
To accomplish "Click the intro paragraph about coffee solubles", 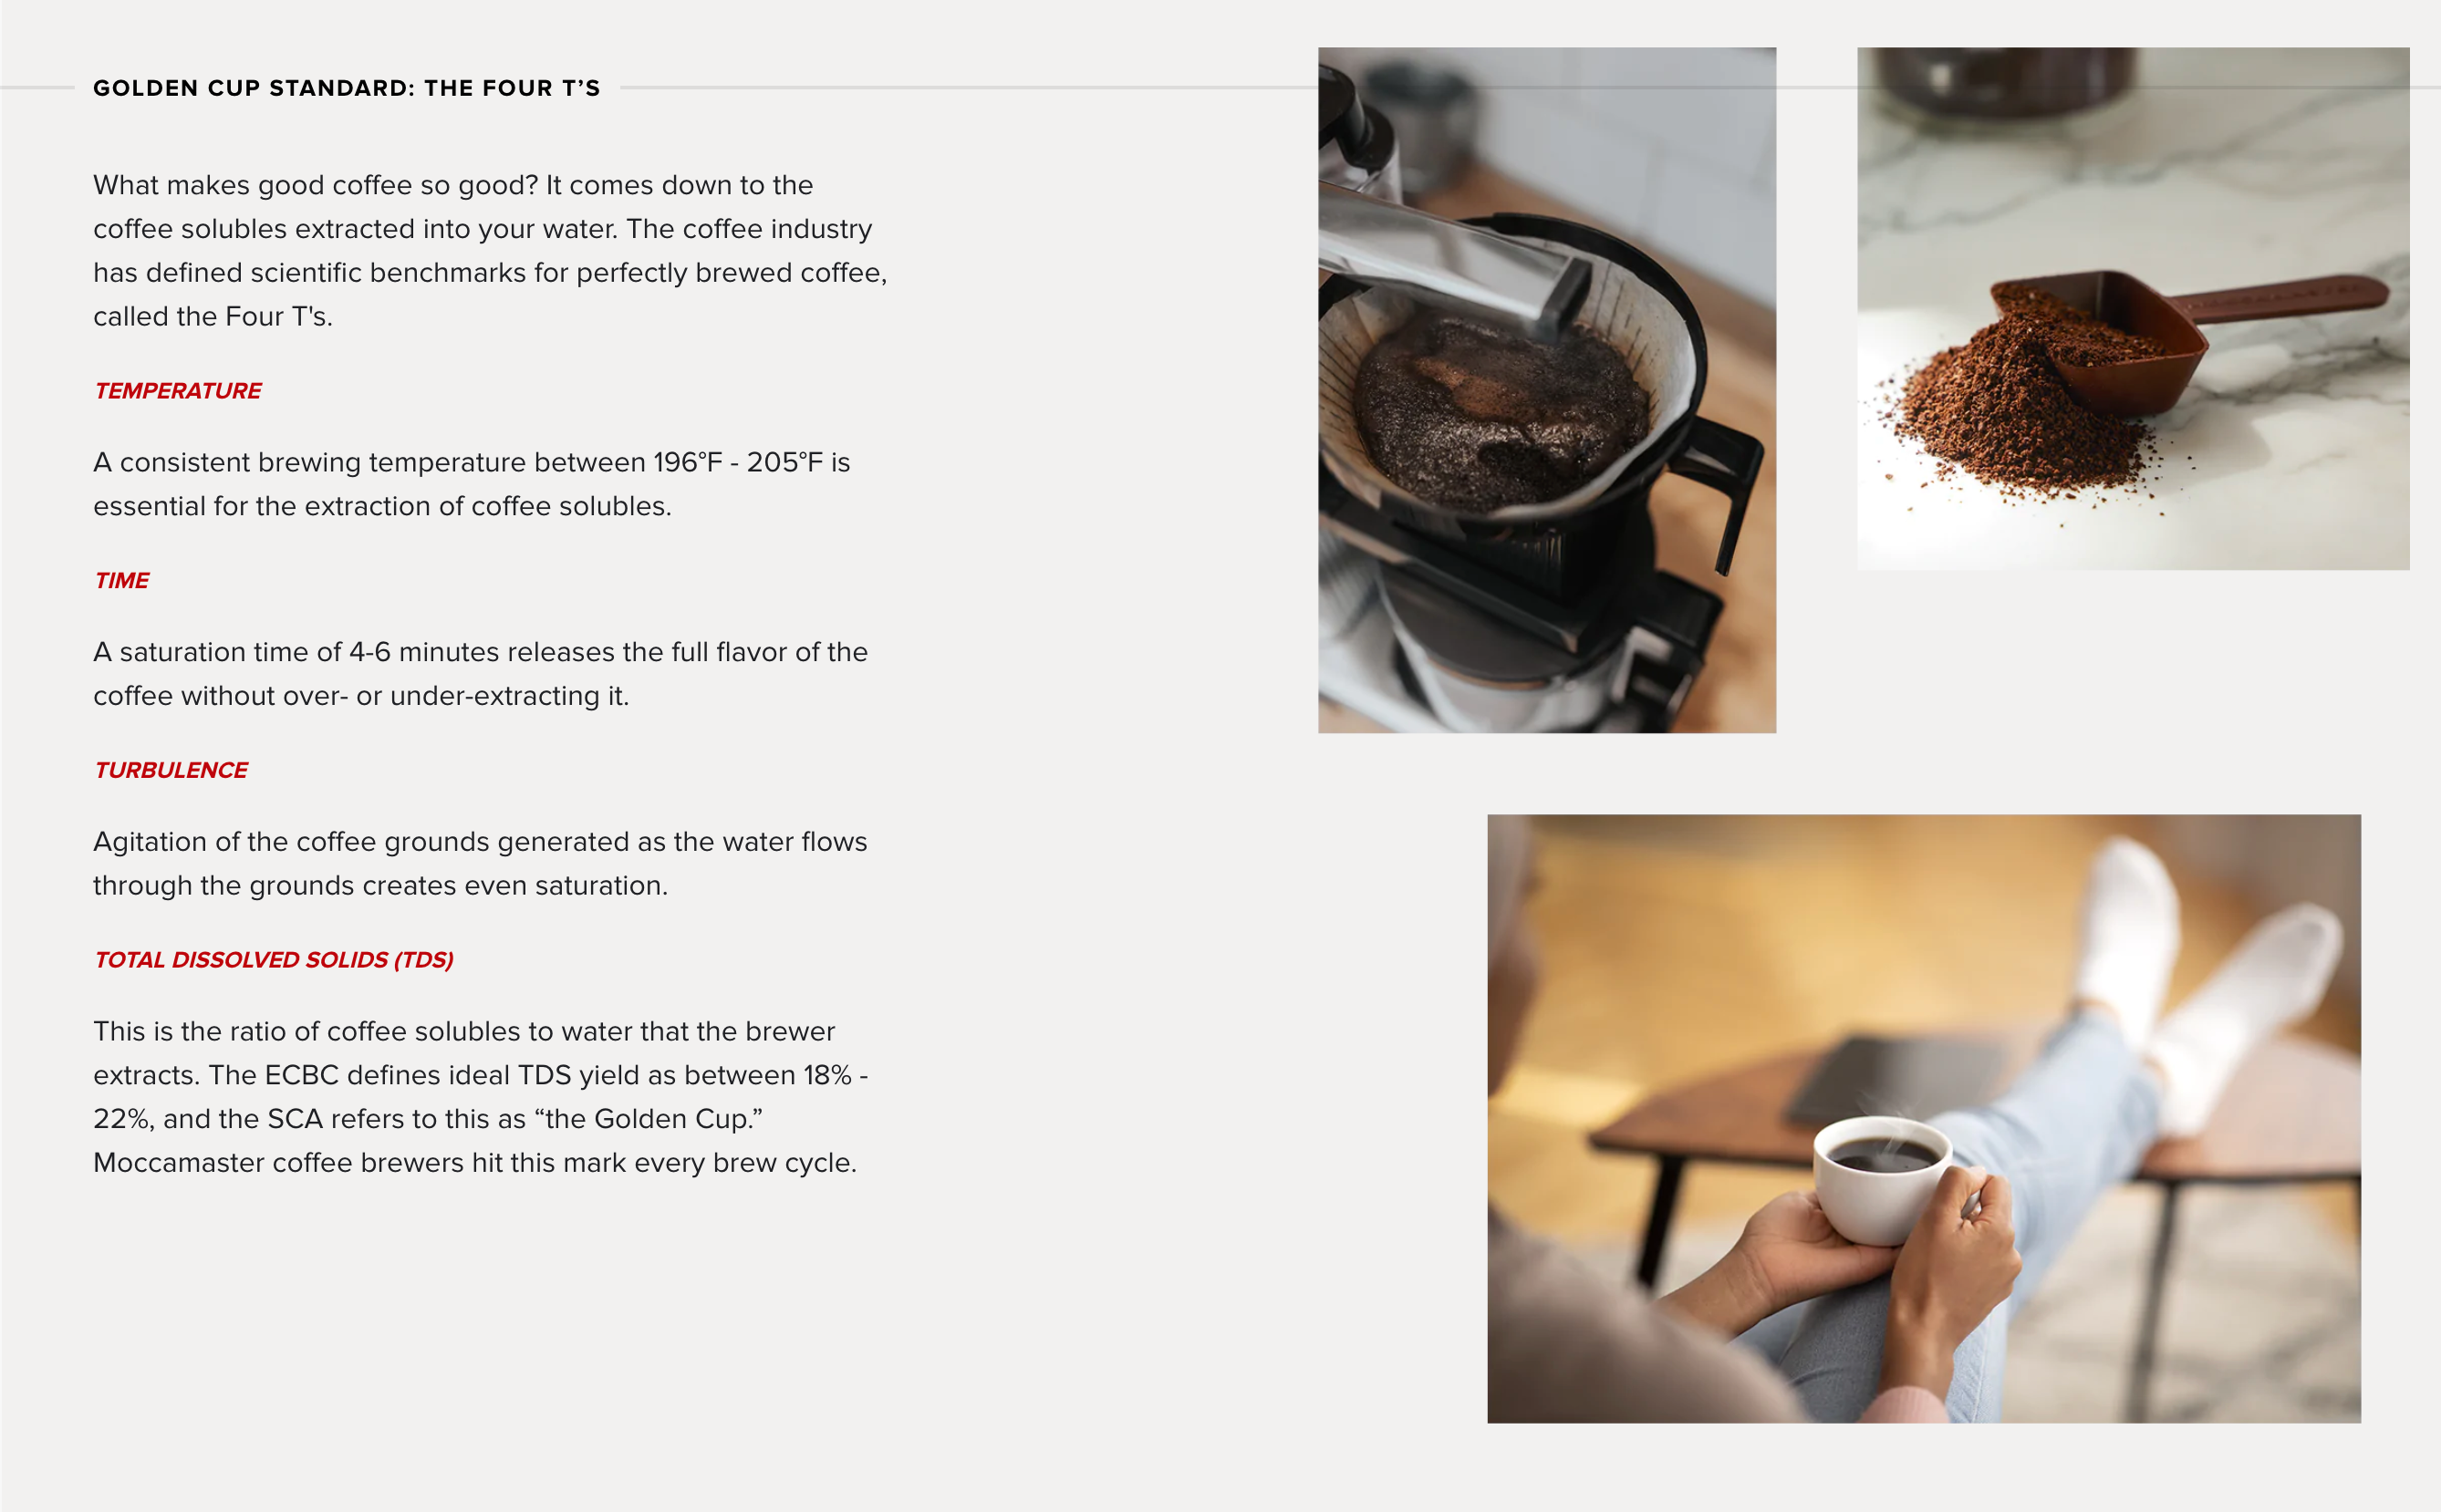I will [490, 250].
